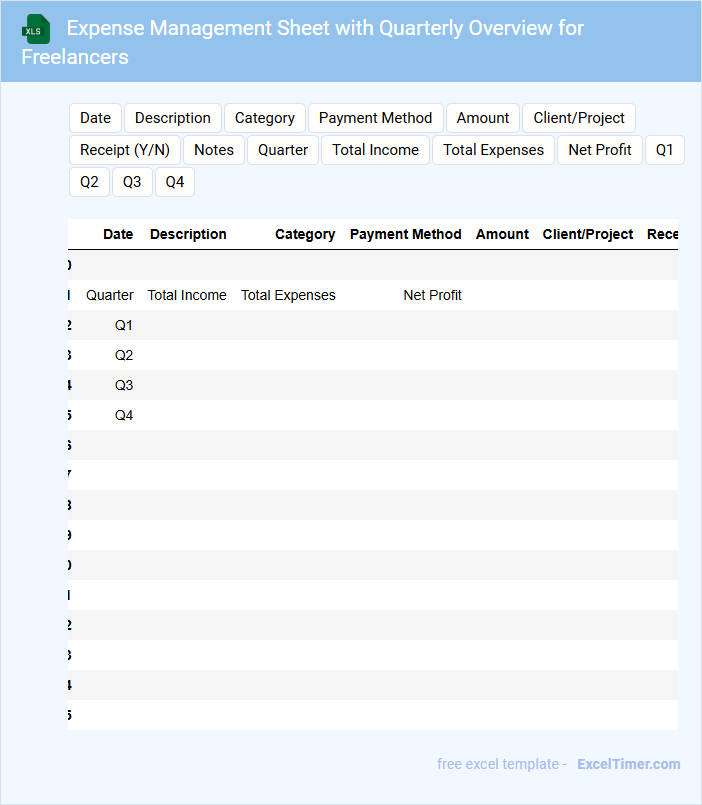Image resolution: width=702 pixels, height=805 pixels.
Task: Click the Client/Project column header in table
Action: 588,234
